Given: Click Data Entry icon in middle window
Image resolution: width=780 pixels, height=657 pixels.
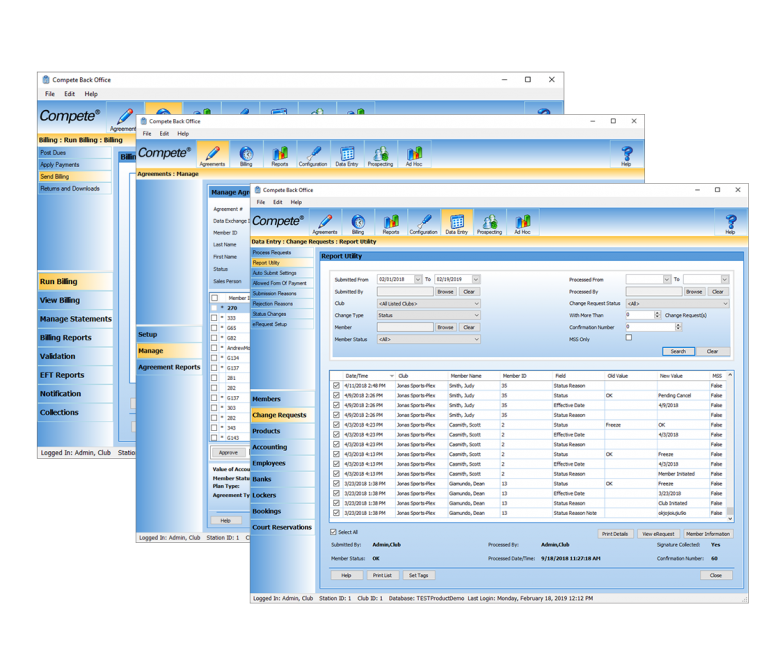Looking at the screenshot, I should (x=347, y=155).
